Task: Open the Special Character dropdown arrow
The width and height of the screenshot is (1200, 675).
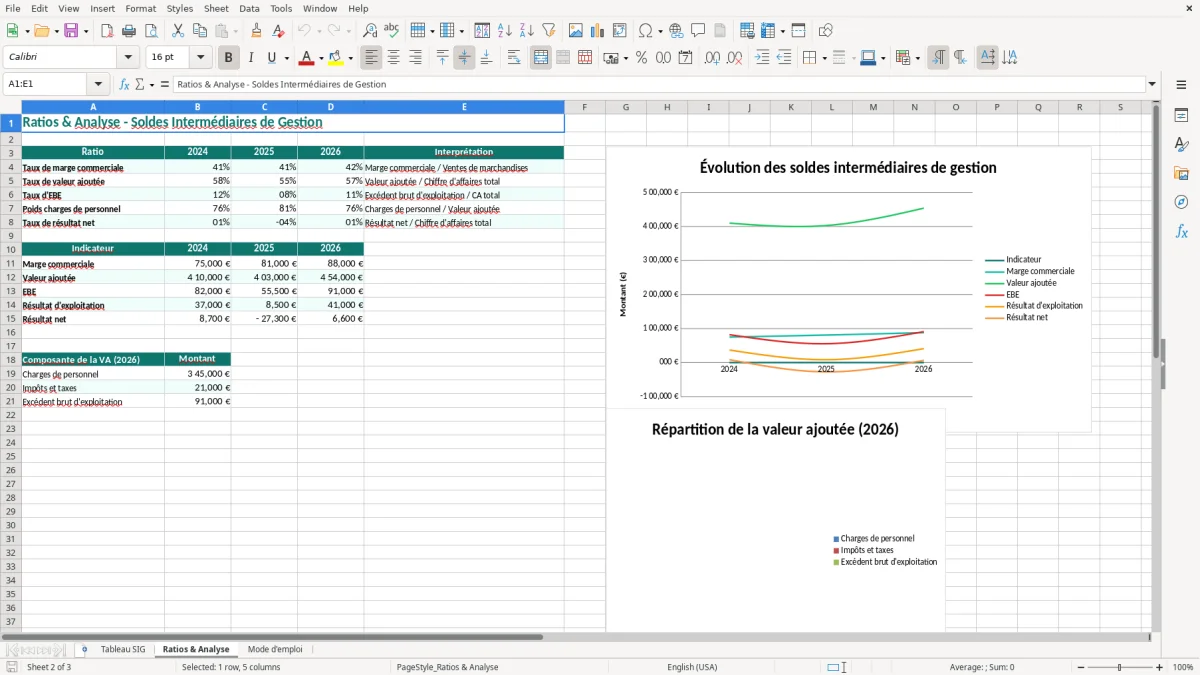Action: coord(661,31)
